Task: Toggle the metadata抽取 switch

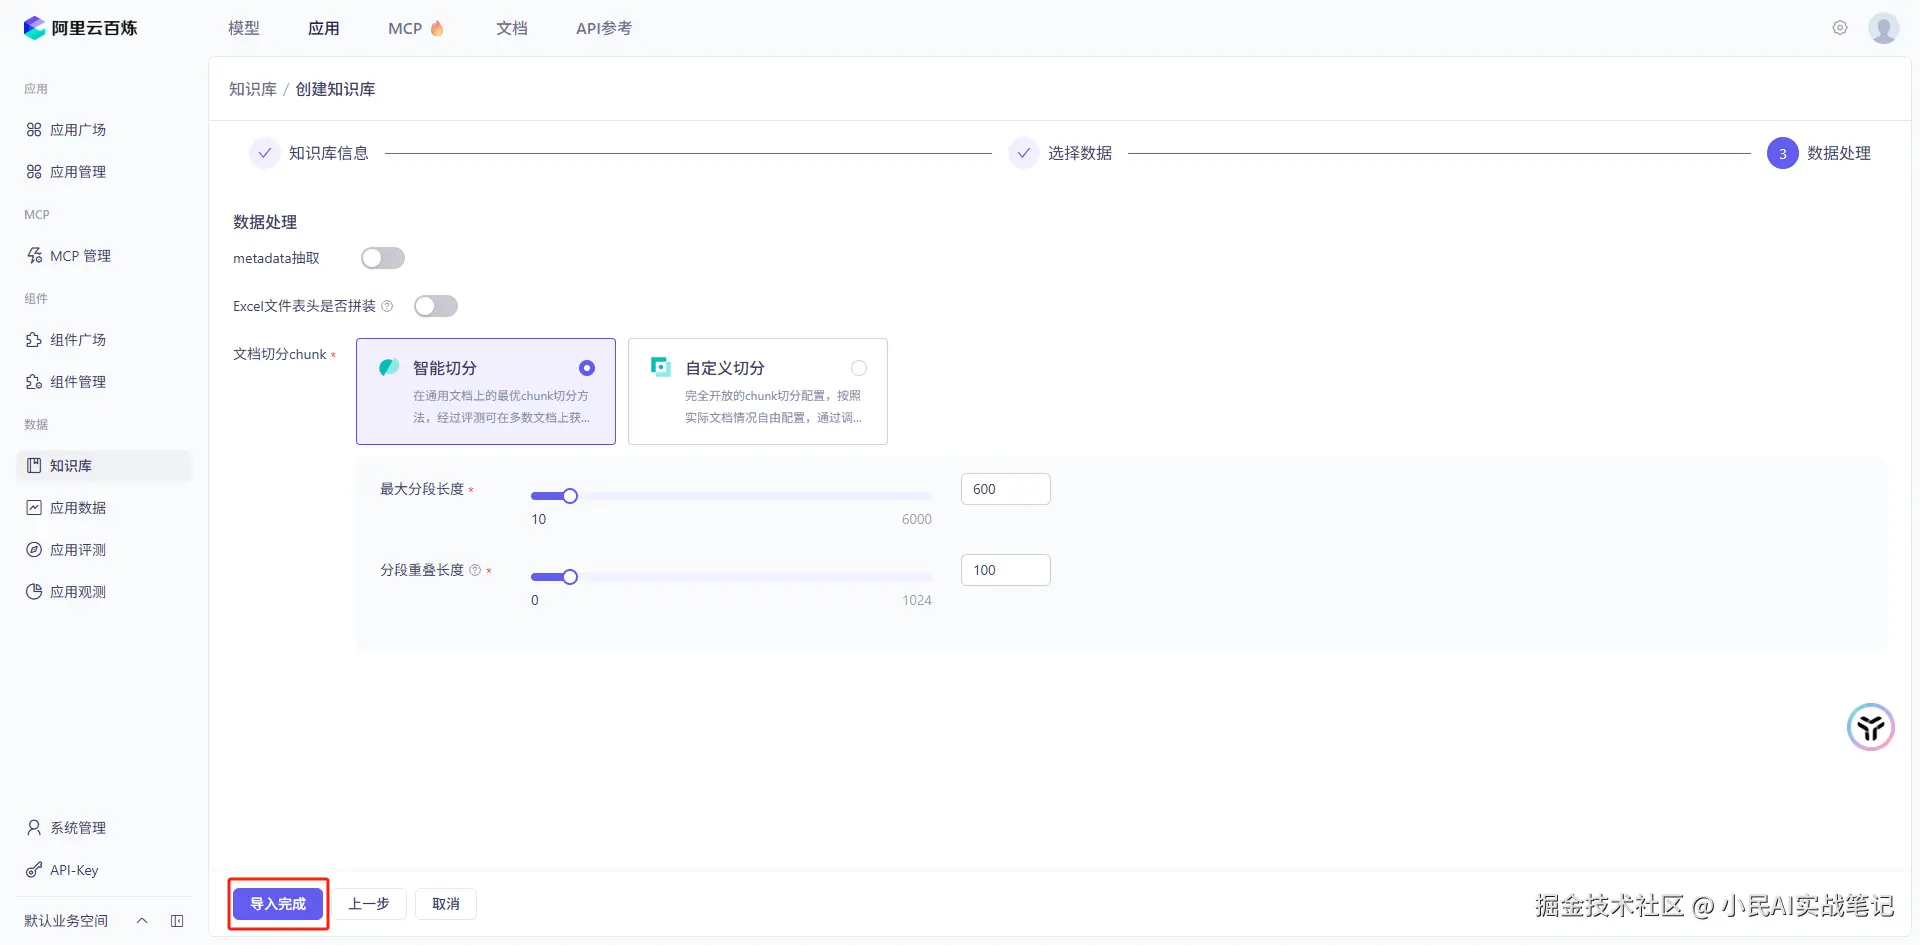Action: coord(383,258)
